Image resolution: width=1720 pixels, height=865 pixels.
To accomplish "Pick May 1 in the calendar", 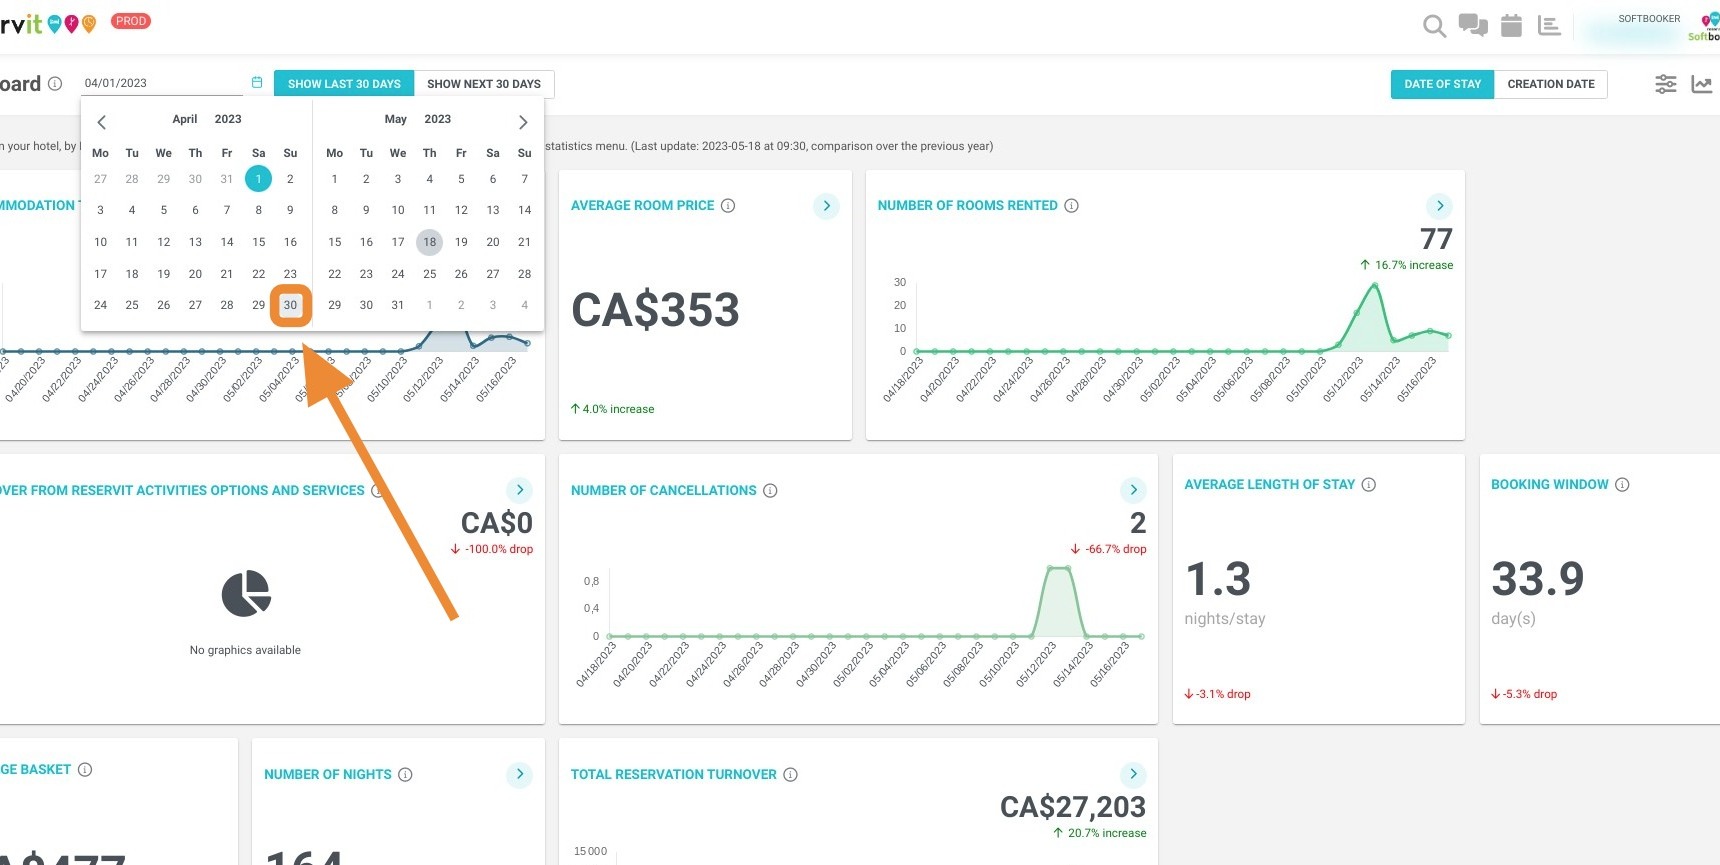I will (335, 179).
